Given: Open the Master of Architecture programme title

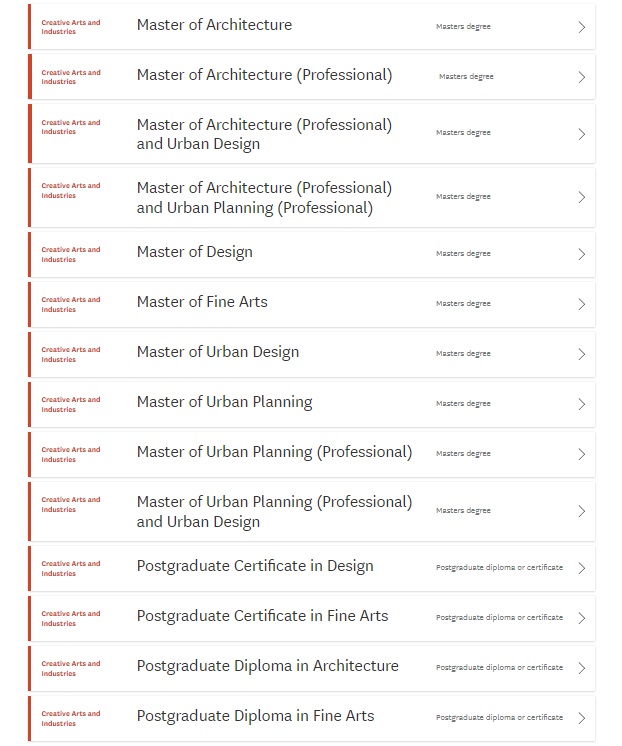Looking at the screenshot, I should 214,25.
